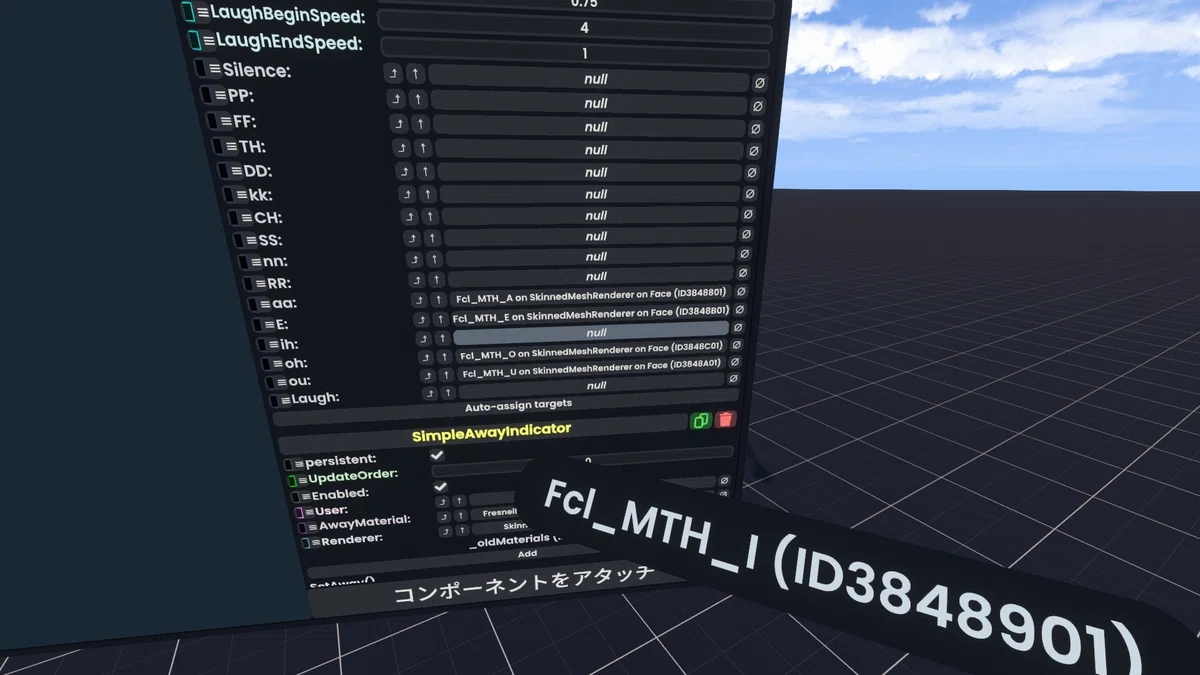Click the null reference field in the Laugh row
This screenshot has width=1200, height=675.
[594, 384]
